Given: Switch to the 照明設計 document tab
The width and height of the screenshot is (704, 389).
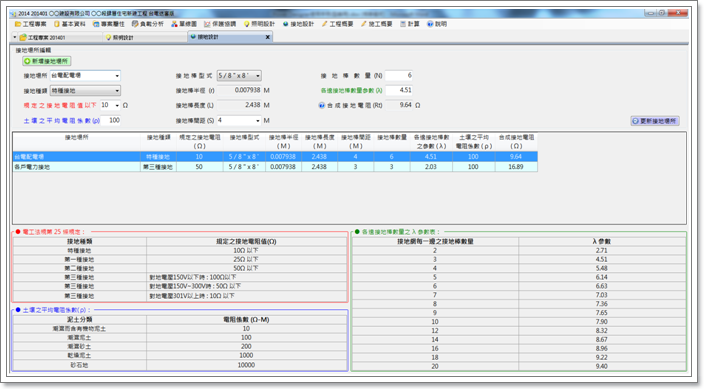Looking at the screenshot, I should pos(145,37).
